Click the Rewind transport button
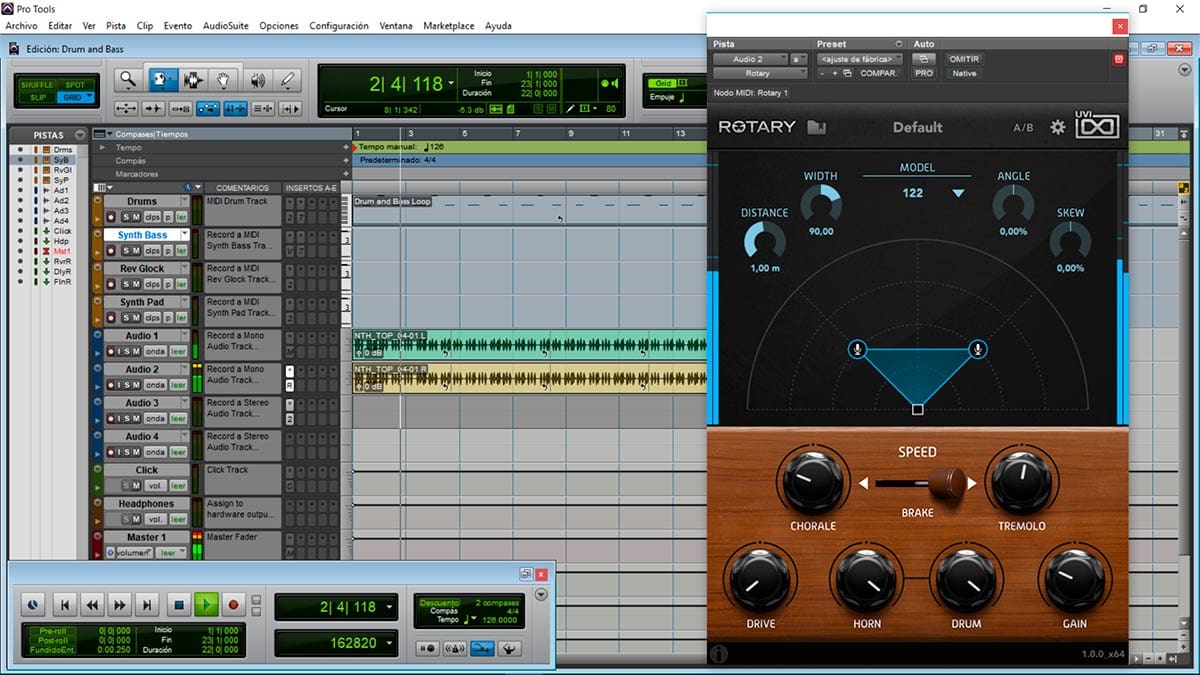The image size is (1200, 675). [x=92, y=604]
